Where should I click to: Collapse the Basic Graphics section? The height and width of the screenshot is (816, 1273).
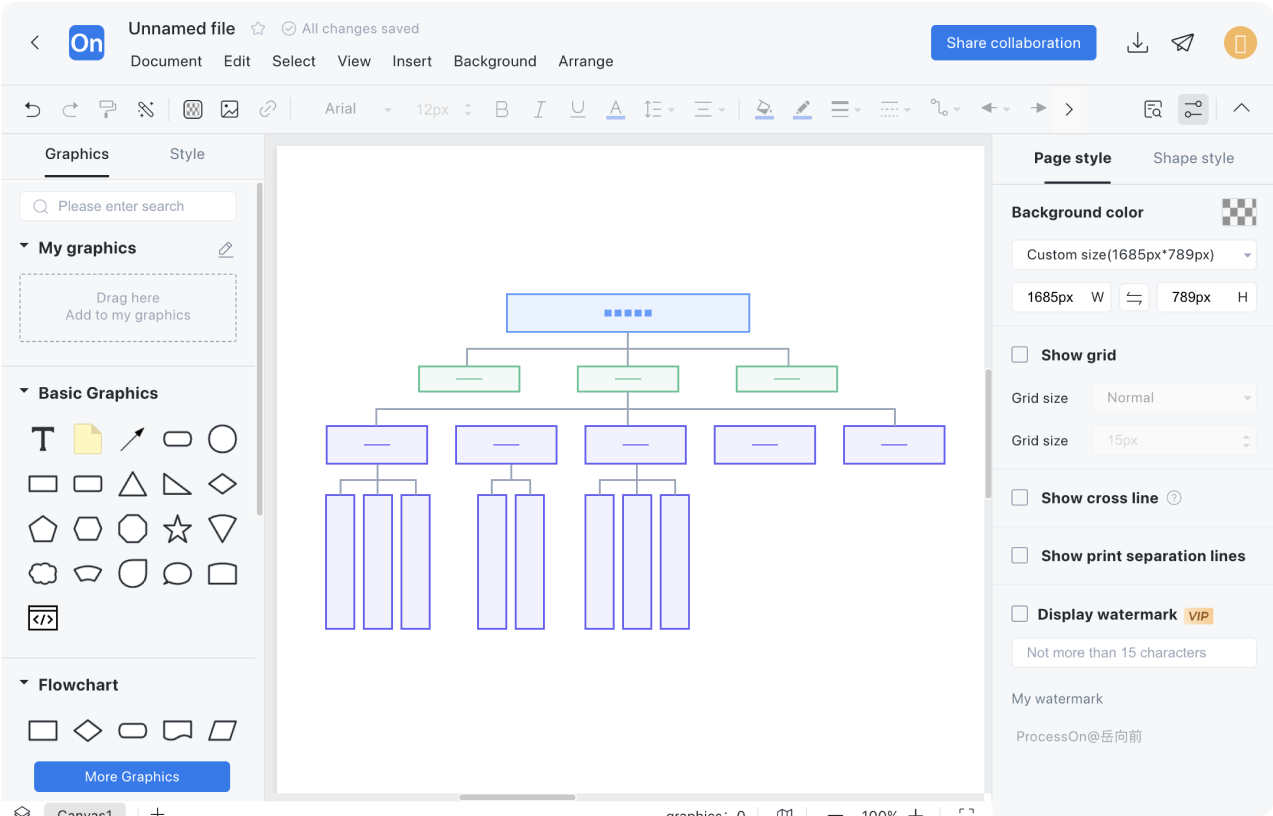[24, 393]
